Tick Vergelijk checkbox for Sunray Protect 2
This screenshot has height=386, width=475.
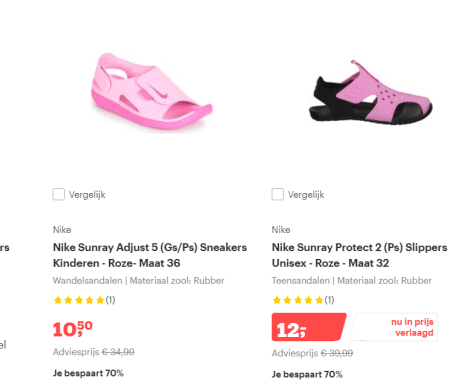(x=277, y=194)
